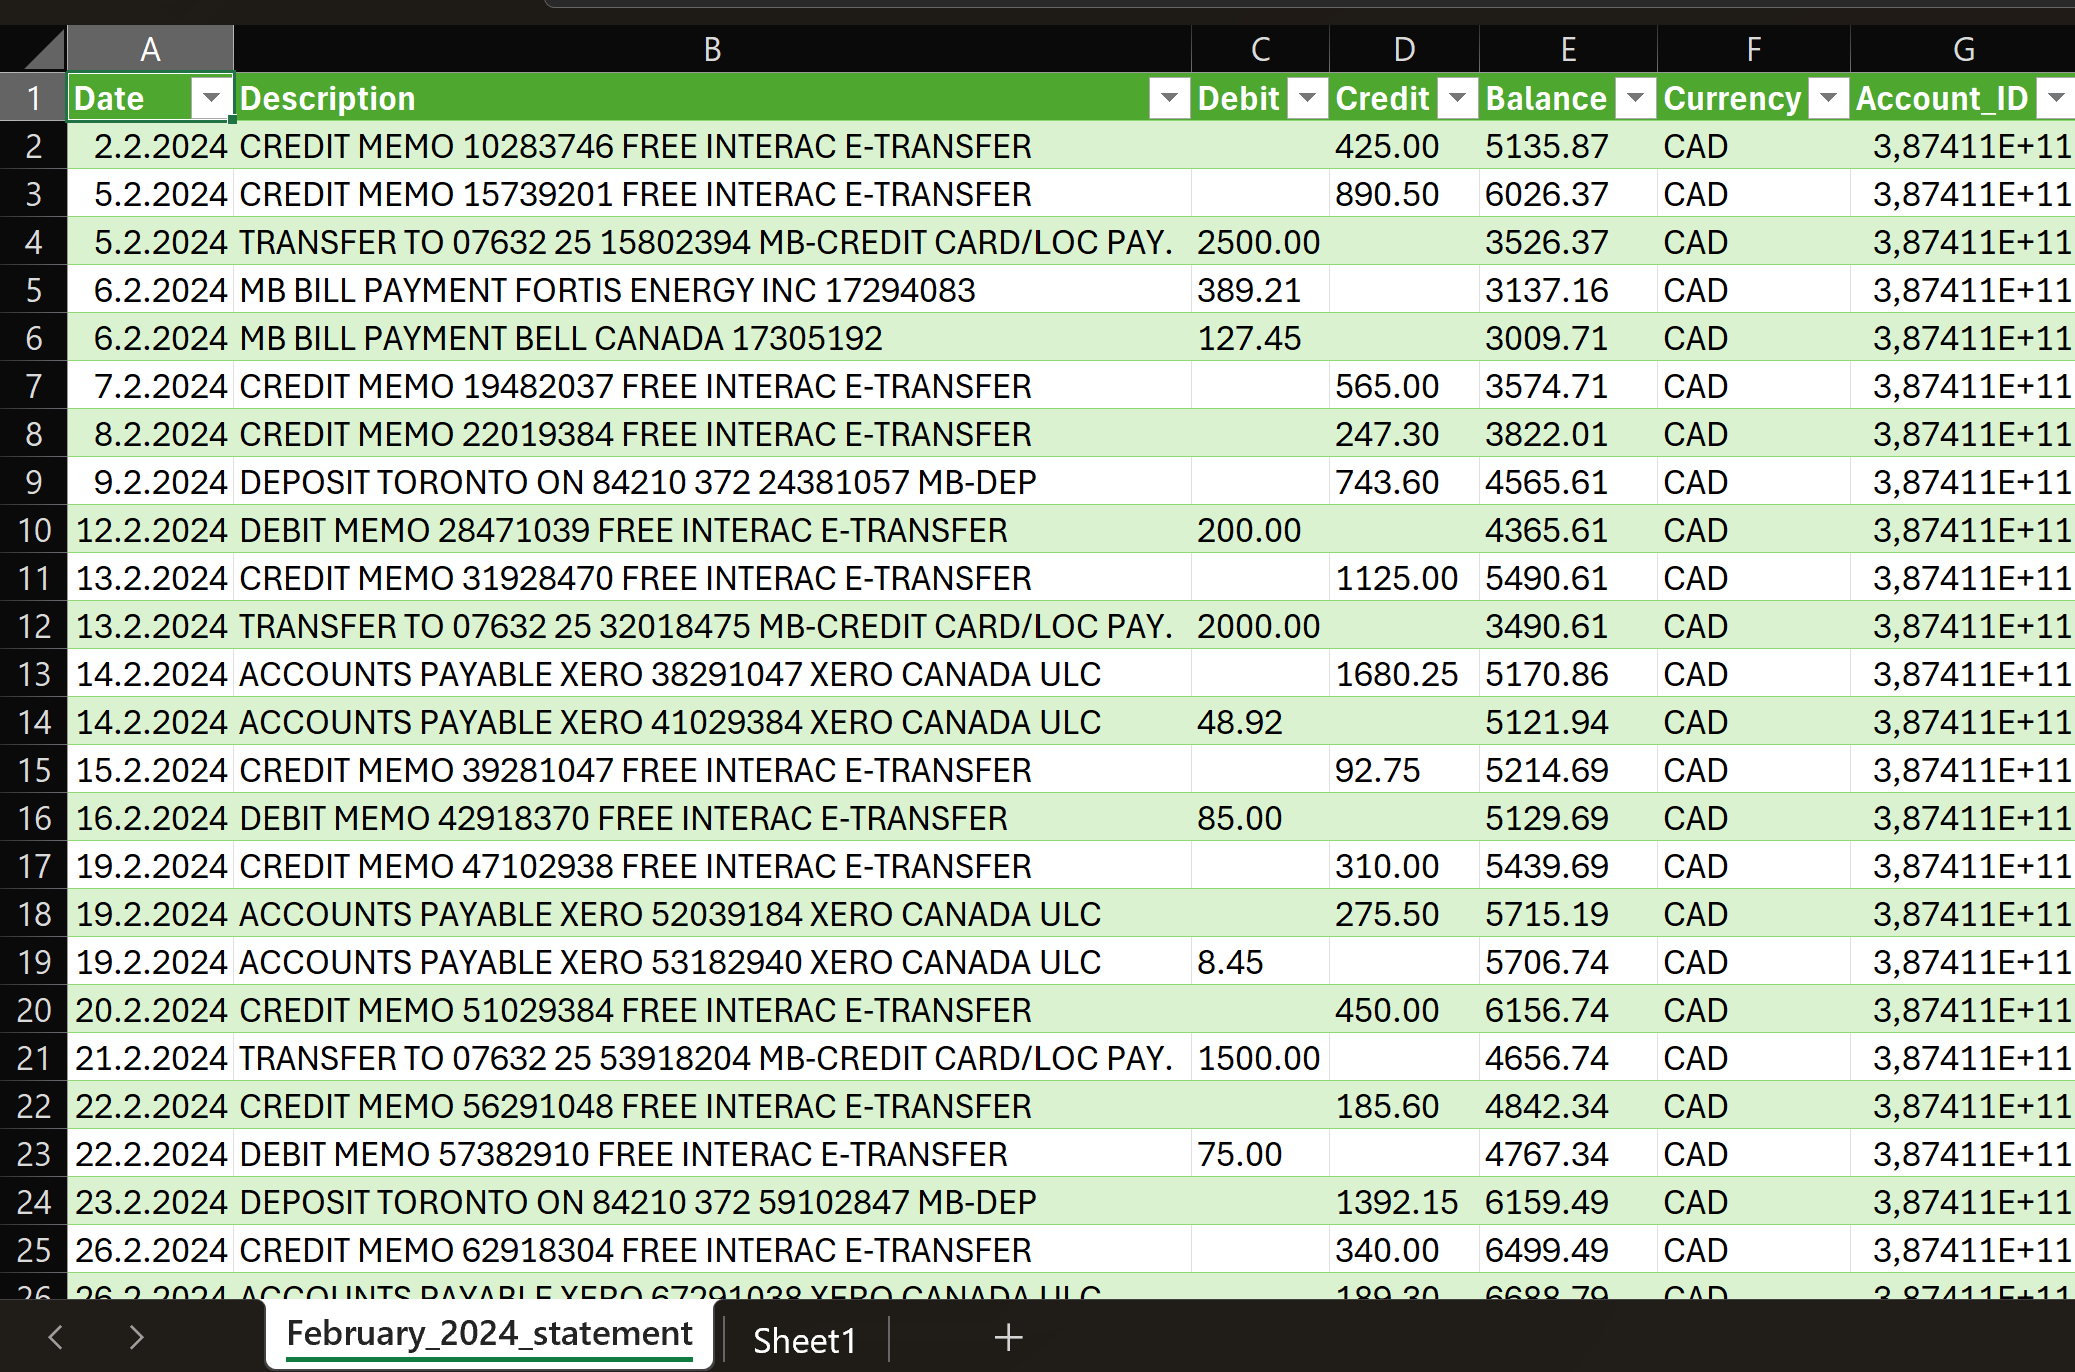The height and width of the screenshot is (1372, 2075).
Task: Click balance value 5135.87
Action: 1568,146
